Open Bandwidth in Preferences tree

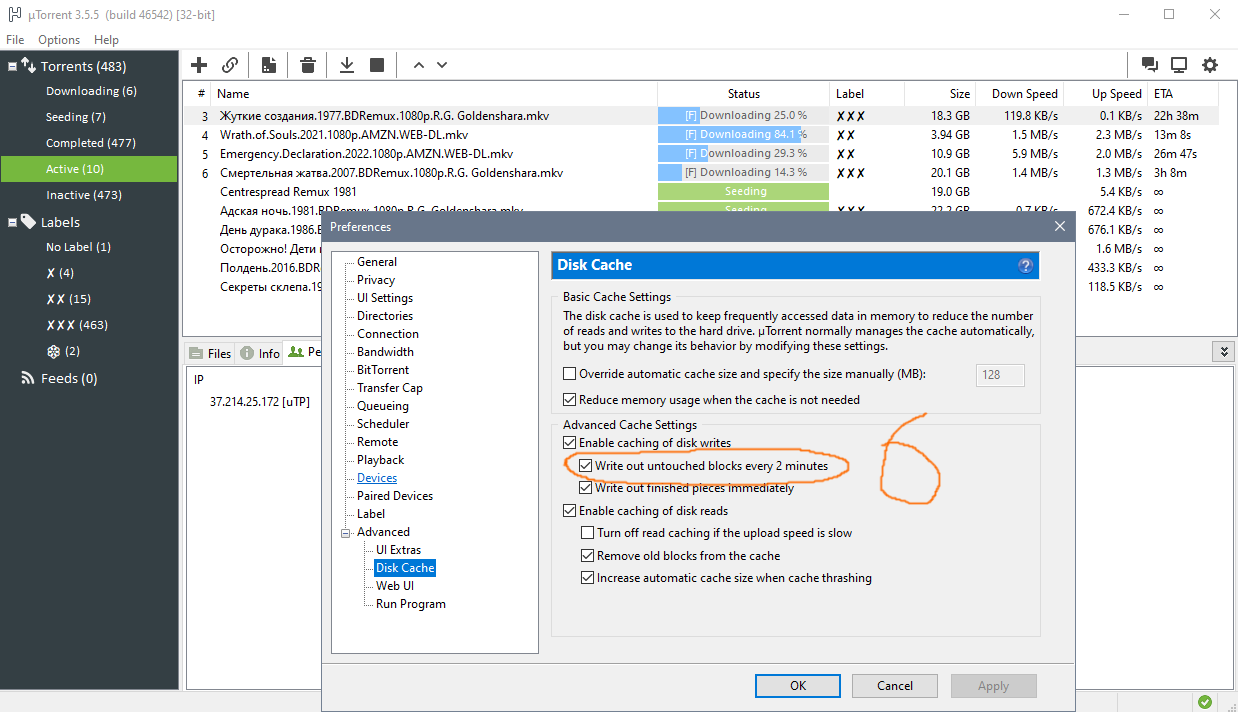point(385,352)
